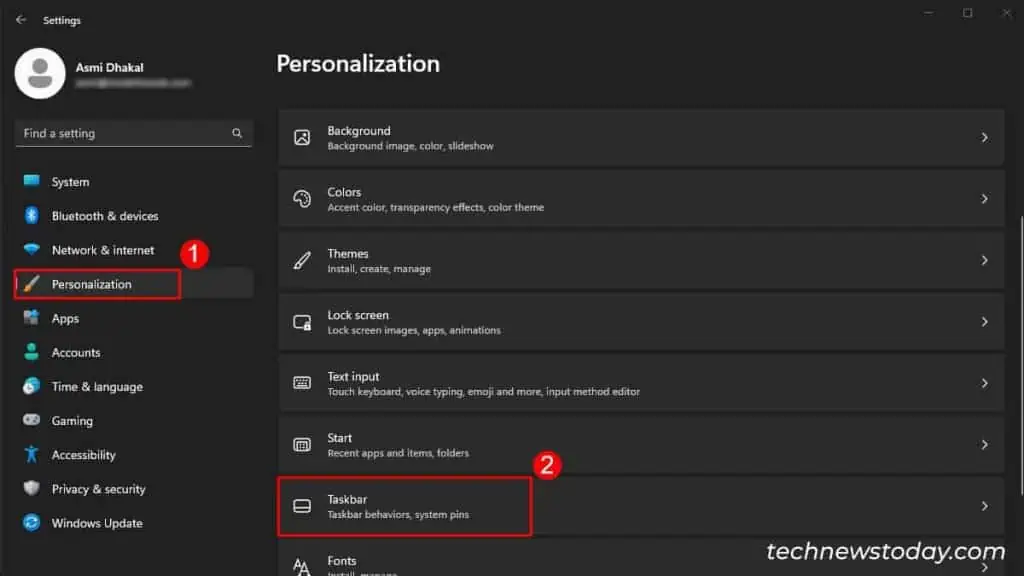The image size is (1024, 576).
Task: Click the back arrow in Settings
Action: tap(21, 20)
